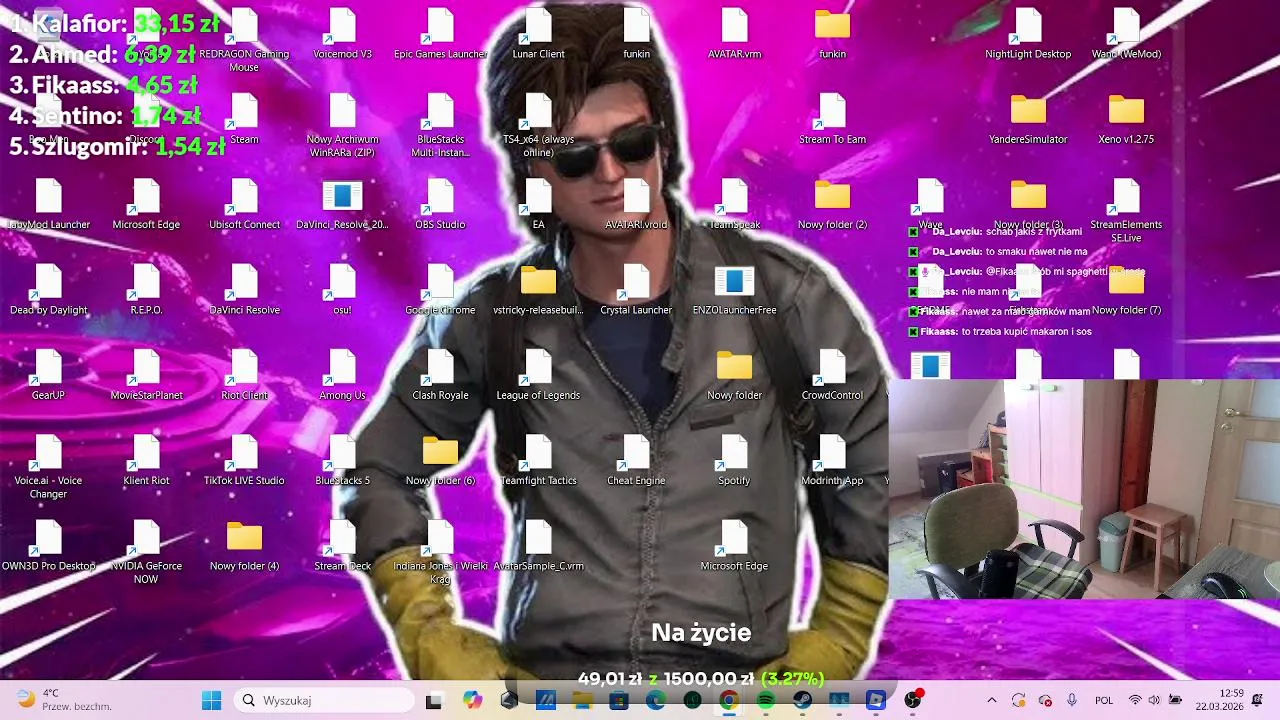The image size is (1280, 720).
Task: Open the YandereSimulator folder
Action: point(1028,119)
